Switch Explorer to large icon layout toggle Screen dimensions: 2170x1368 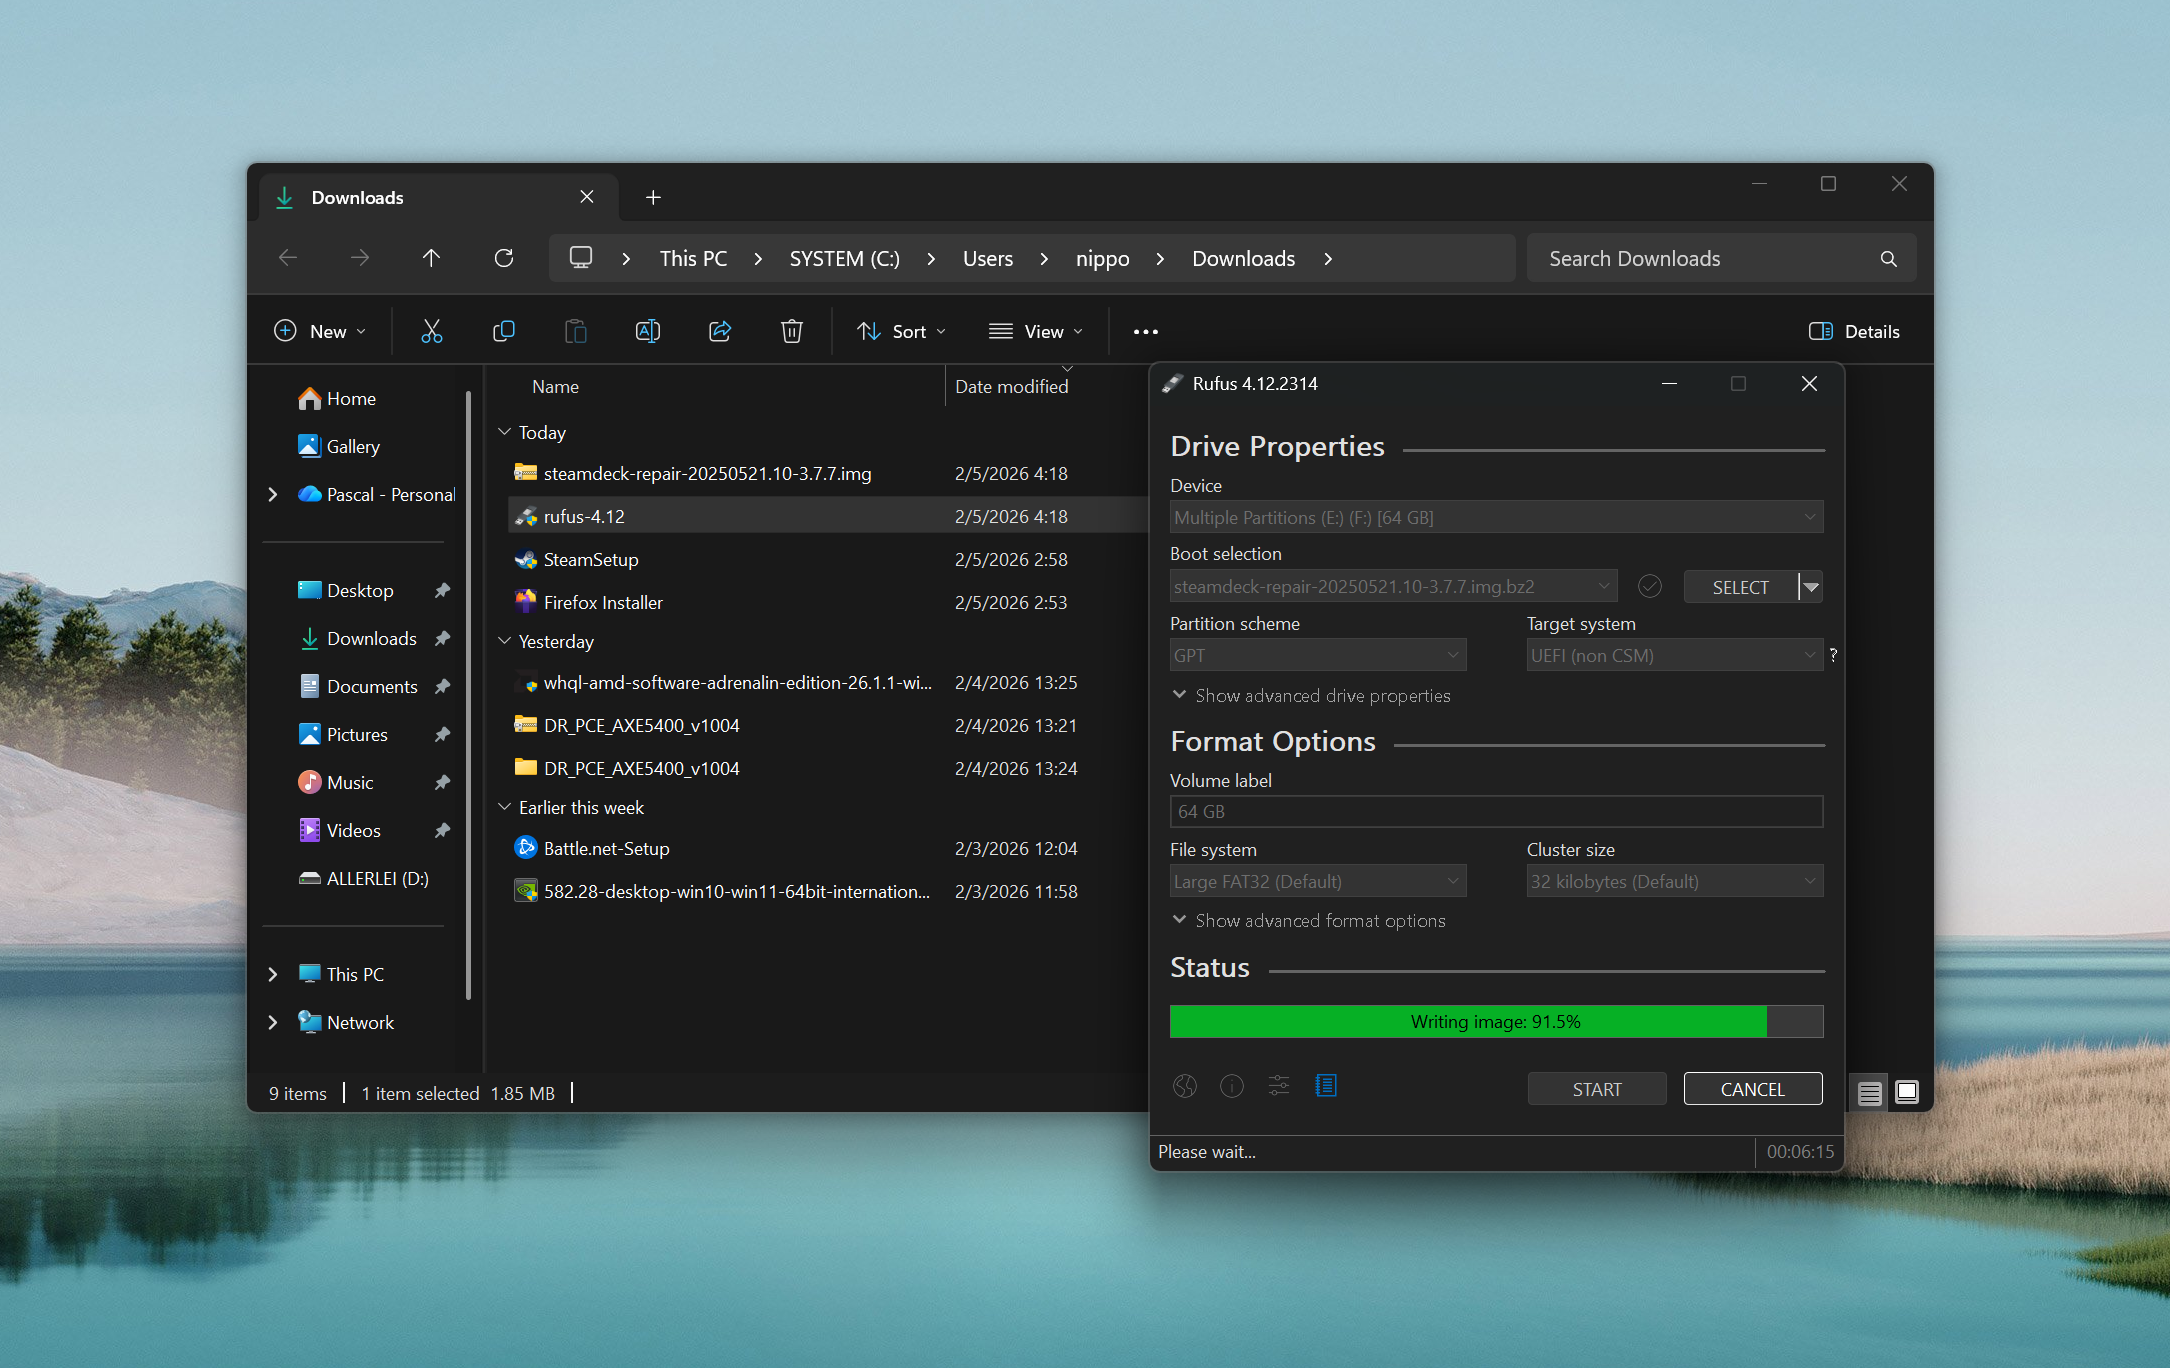pyautogui.click(x=1906, y=1092)
